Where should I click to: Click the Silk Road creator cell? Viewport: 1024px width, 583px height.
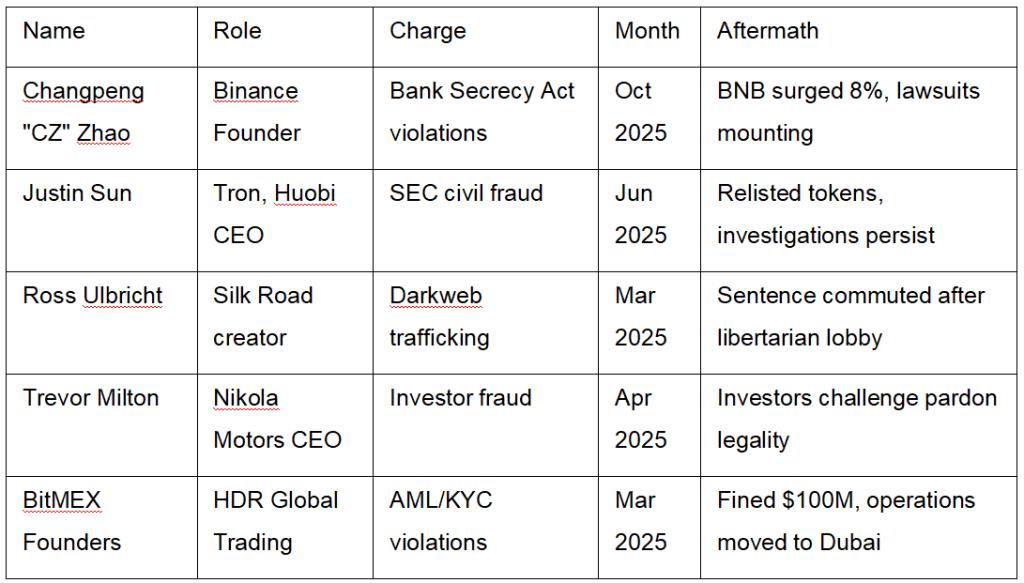pos(263,316)
